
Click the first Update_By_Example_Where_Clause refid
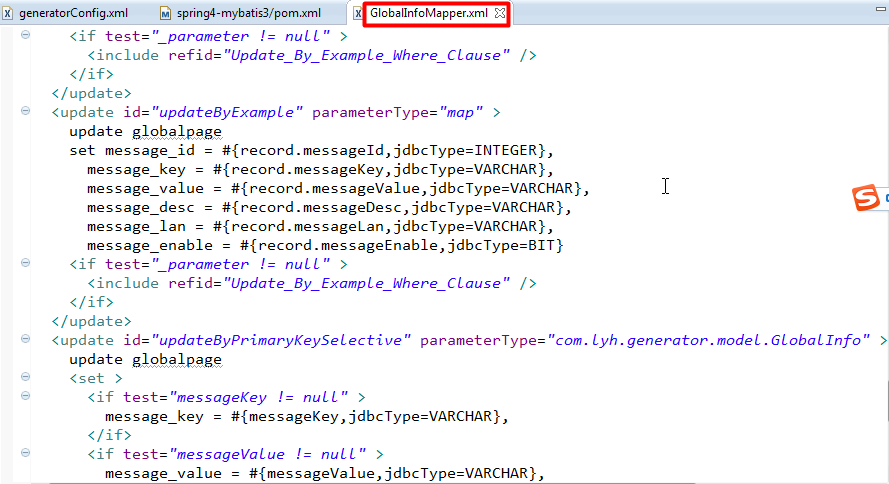[x=367, y=55]
